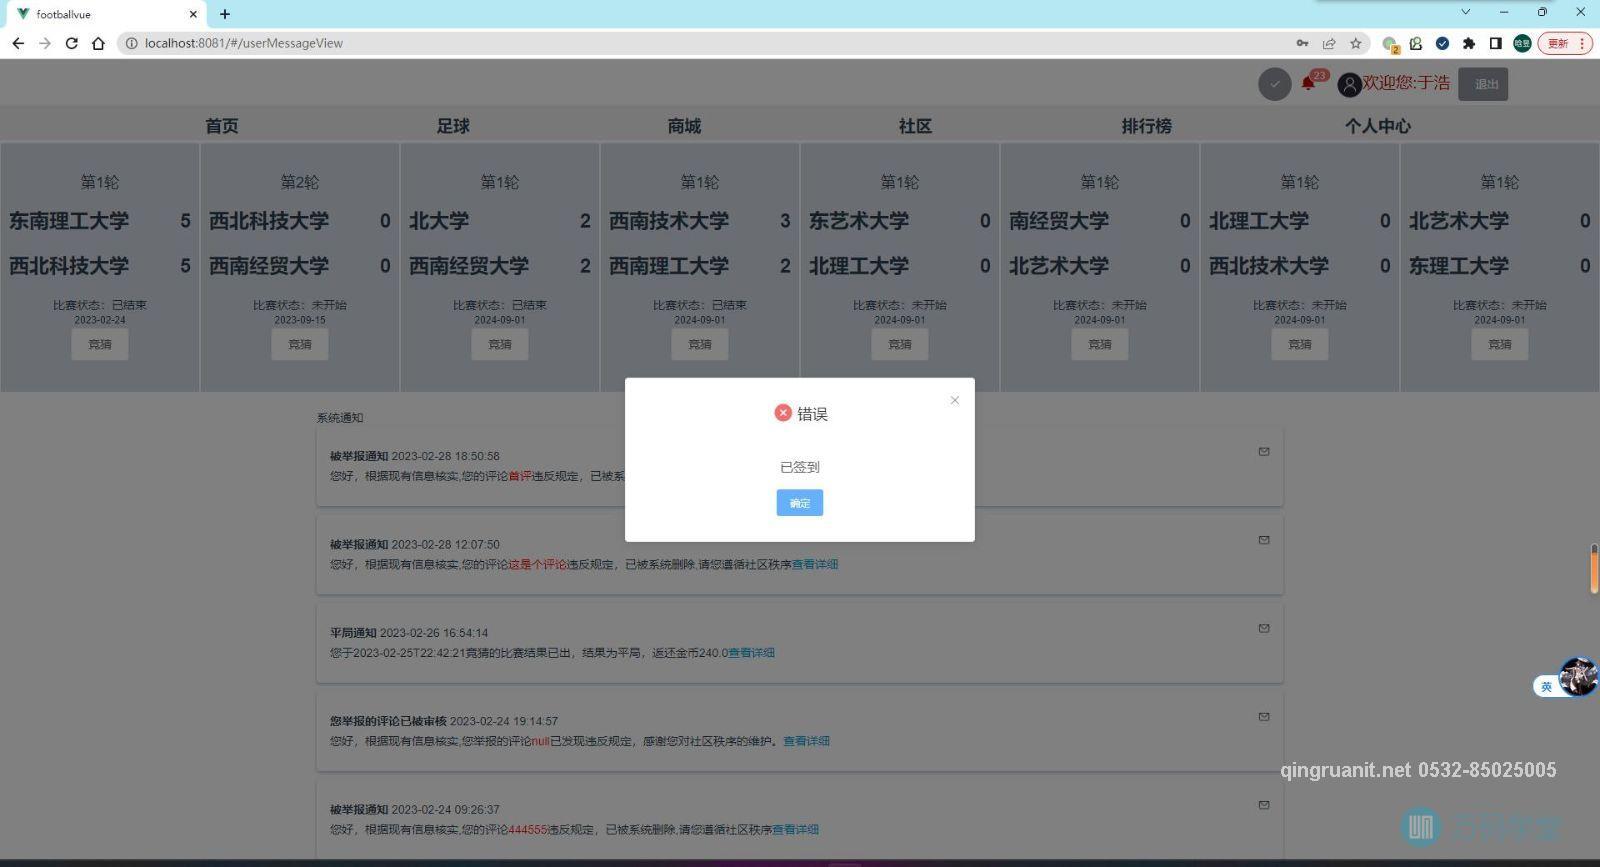Open the 排行榜 menu item
The width and height of the screenshot is (1600, 867).
tap(1146, 126)
